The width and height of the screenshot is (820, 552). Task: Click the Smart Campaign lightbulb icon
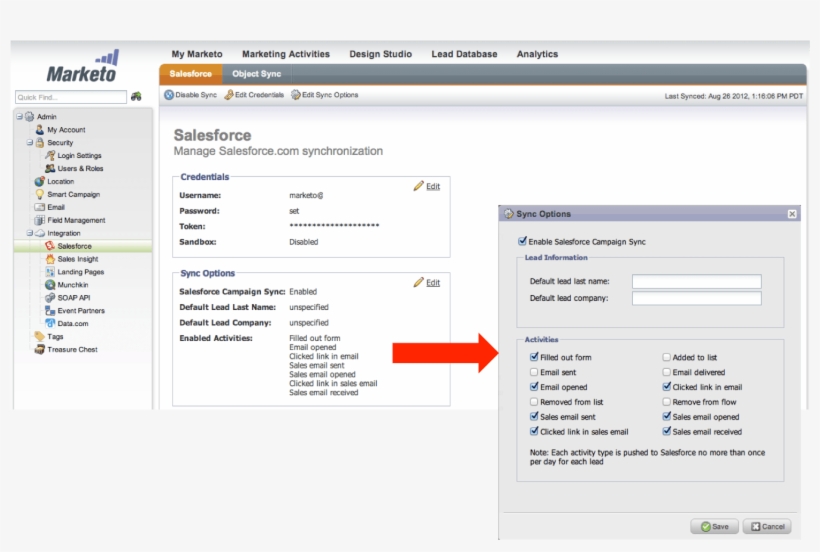[x=40, y=194]
